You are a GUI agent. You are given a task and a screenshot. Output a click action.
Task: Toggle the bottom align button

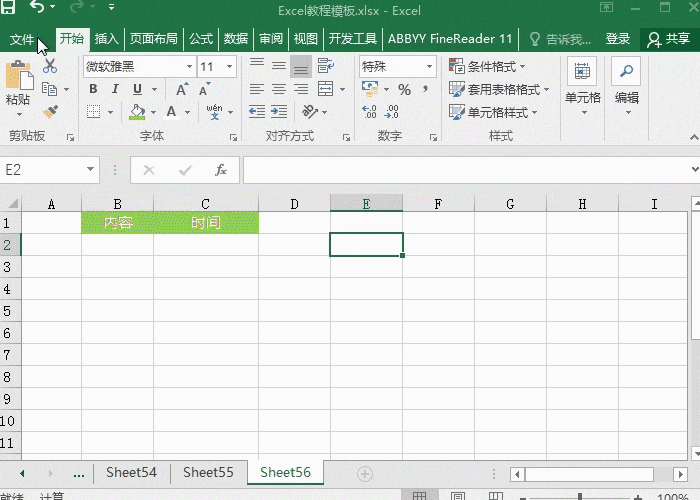point(301,67)
